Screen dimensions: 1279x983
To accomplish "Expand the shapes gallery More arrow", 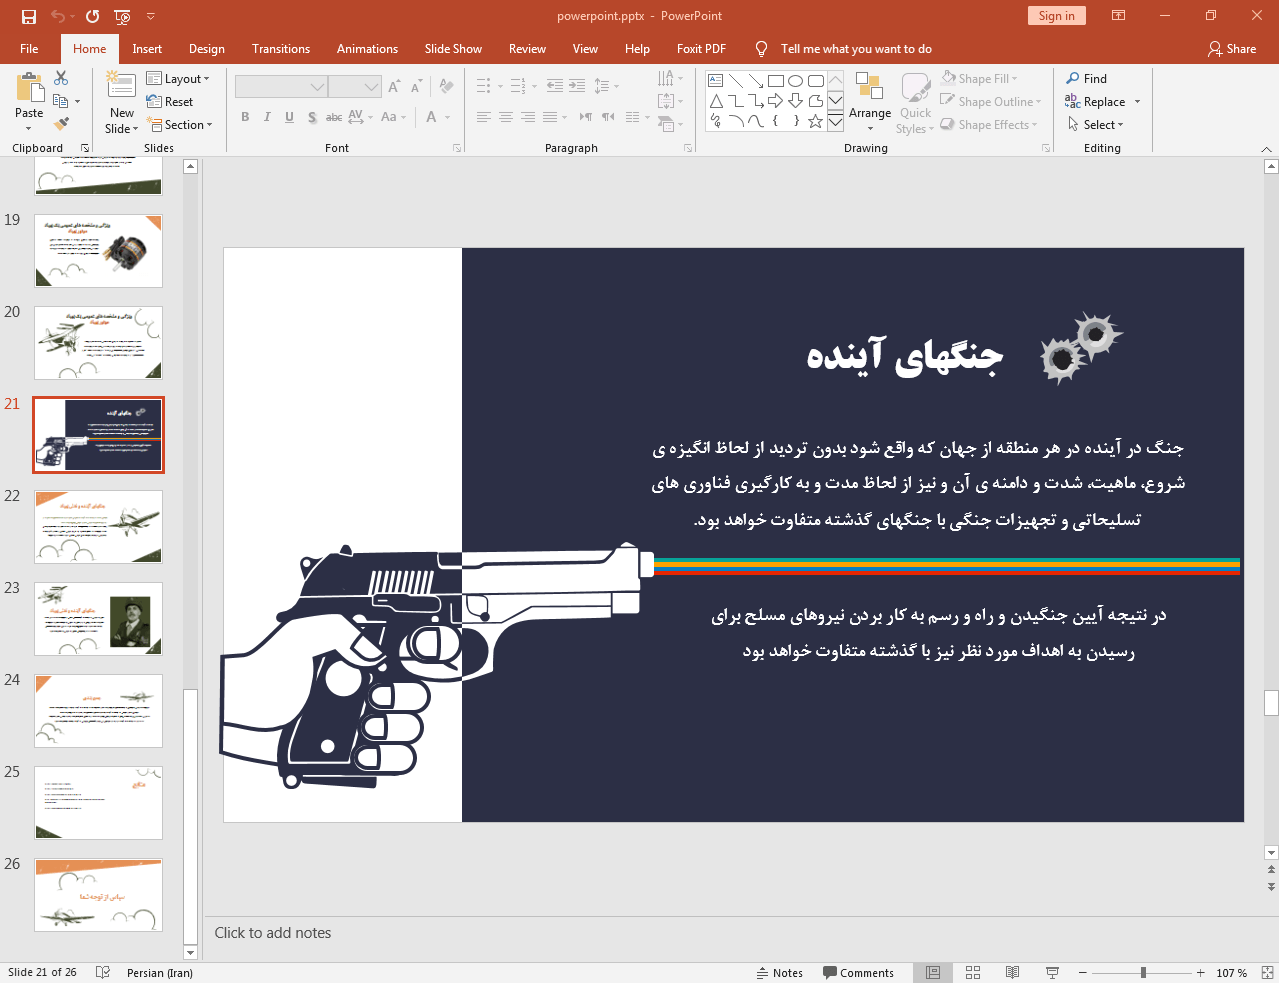I will pos(835,121).
